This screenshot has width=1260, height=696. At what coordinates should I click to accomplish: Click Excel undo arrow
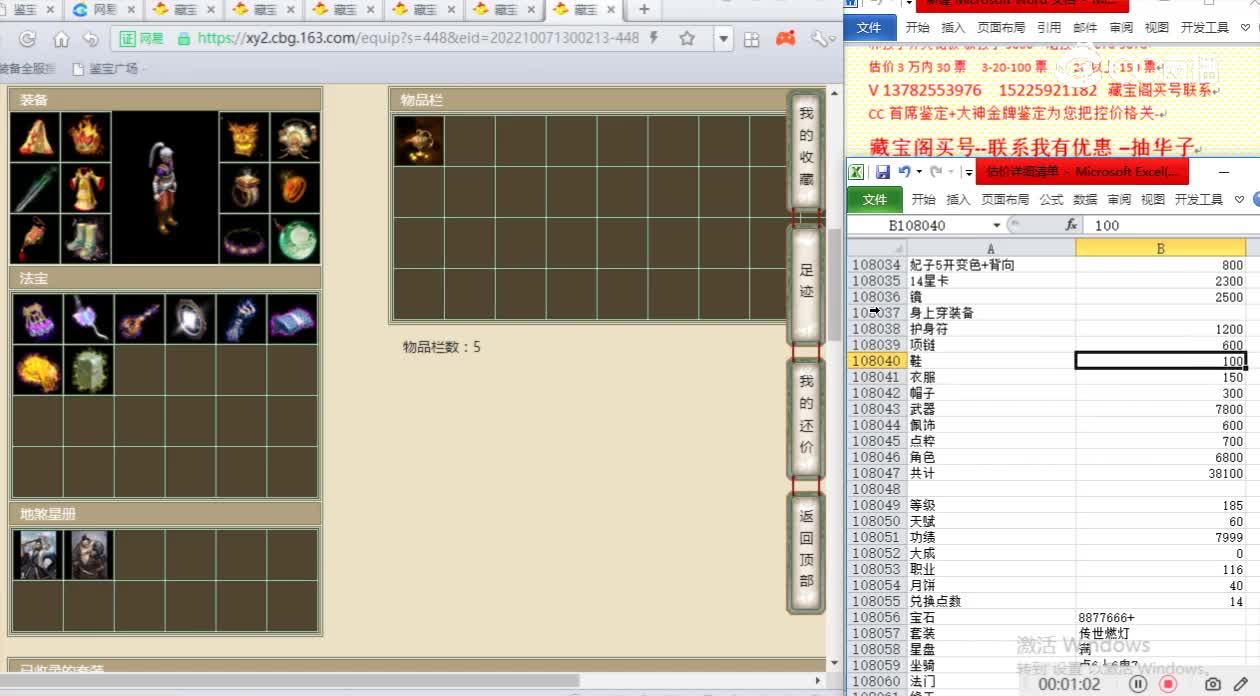pos(904,172)
